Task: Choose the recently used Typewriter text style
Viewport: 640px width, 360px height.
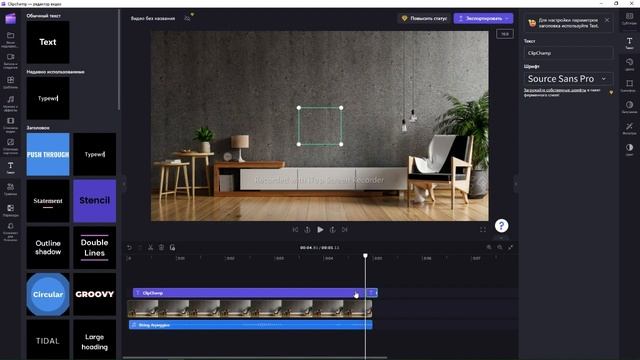Action: (x=48, y=98)
